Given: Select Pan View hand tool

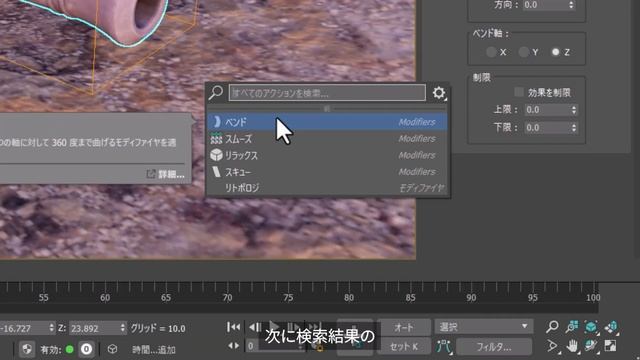Looking at the screenshot, I should [x=572, y=346].
